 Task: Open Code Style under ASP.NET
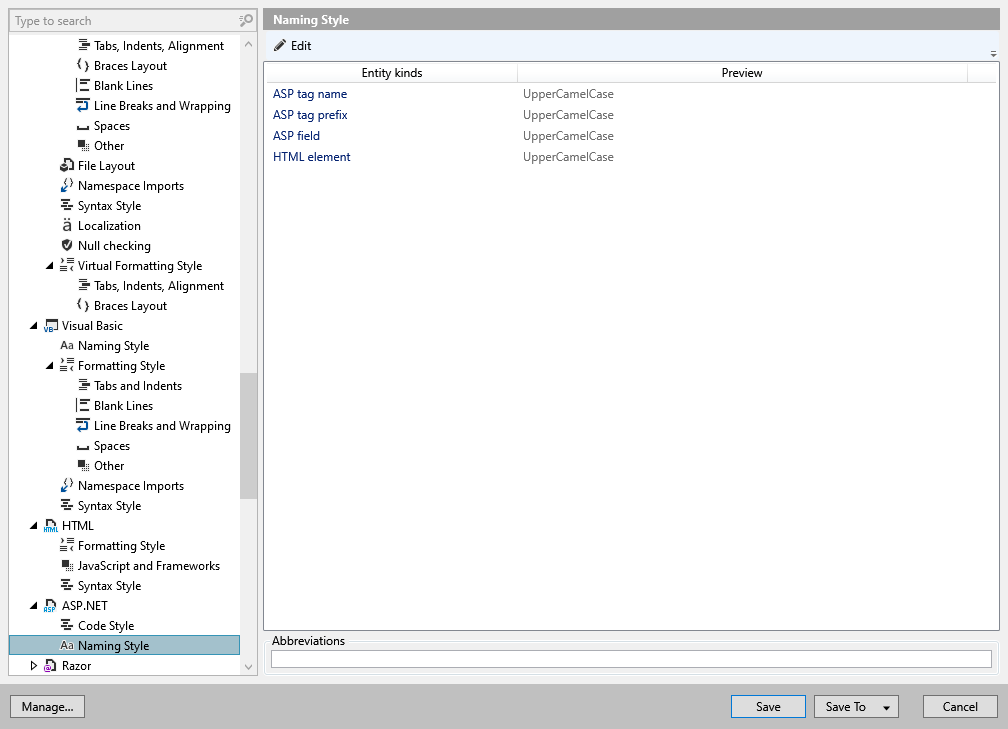105,626
